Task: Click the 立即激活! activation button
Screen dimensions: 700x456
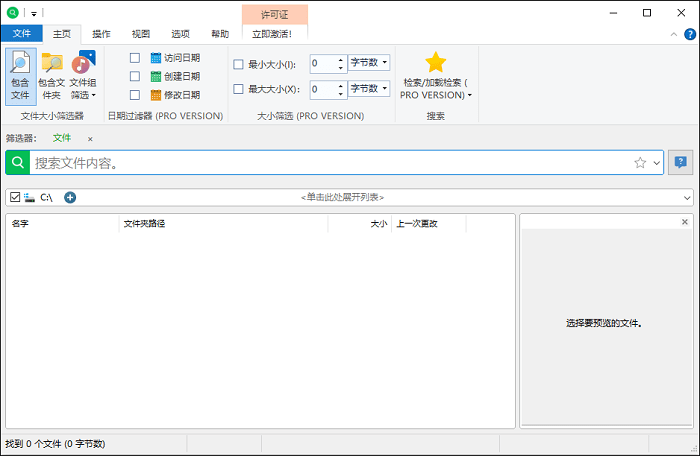Action: point(274,33)
